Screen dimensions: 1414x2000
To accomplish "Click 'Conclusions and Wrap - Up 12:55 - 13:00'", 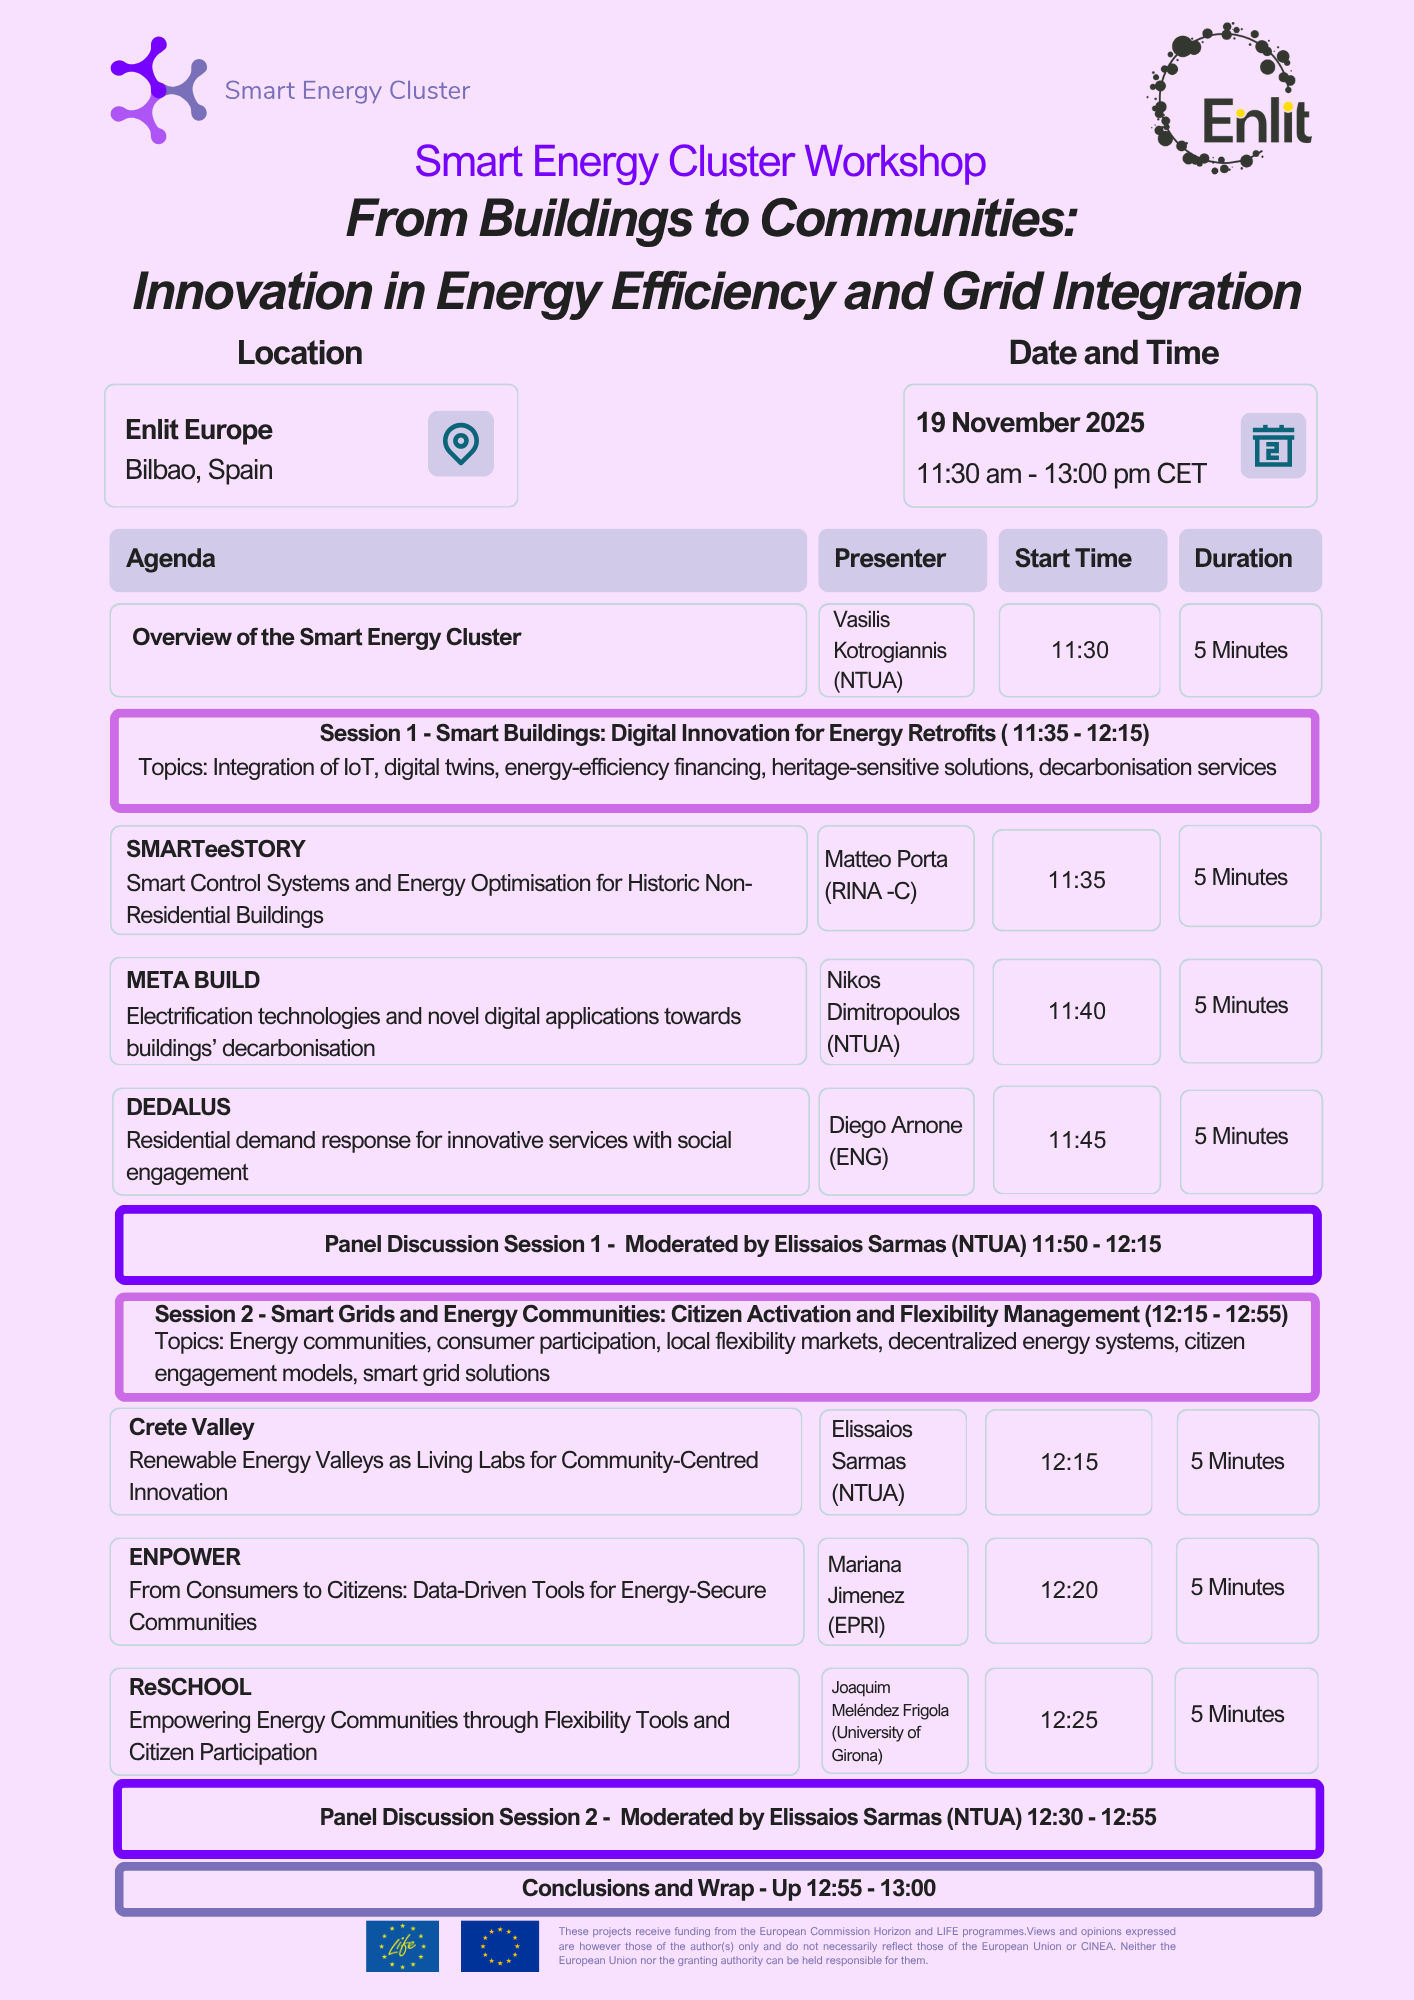I will pos(718,1889).
